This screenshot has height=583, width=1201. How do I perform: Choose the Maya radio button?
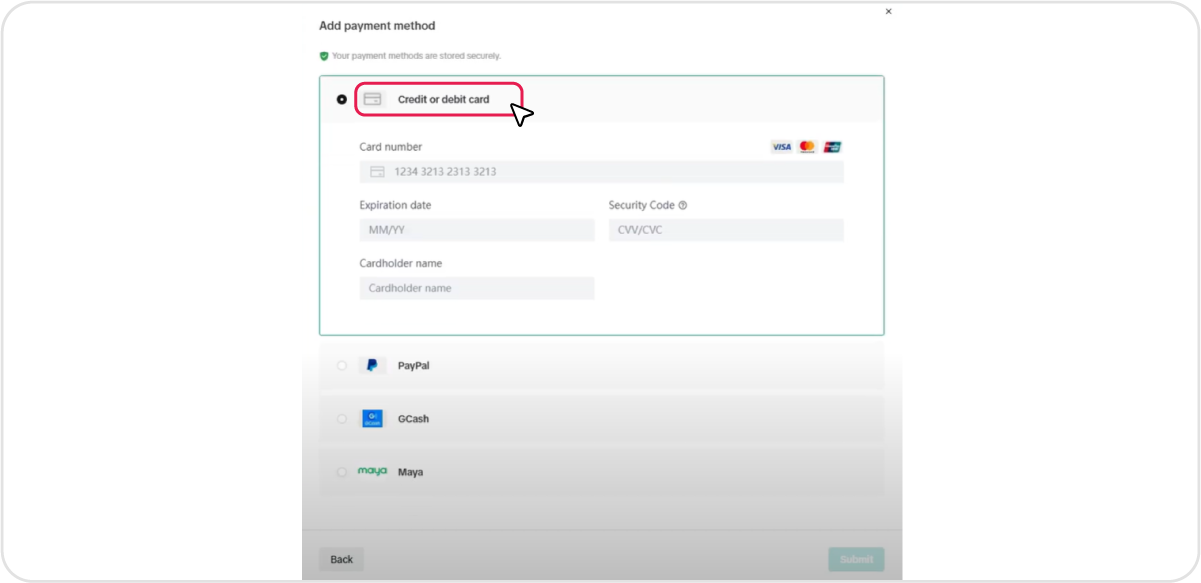point(342,472)
